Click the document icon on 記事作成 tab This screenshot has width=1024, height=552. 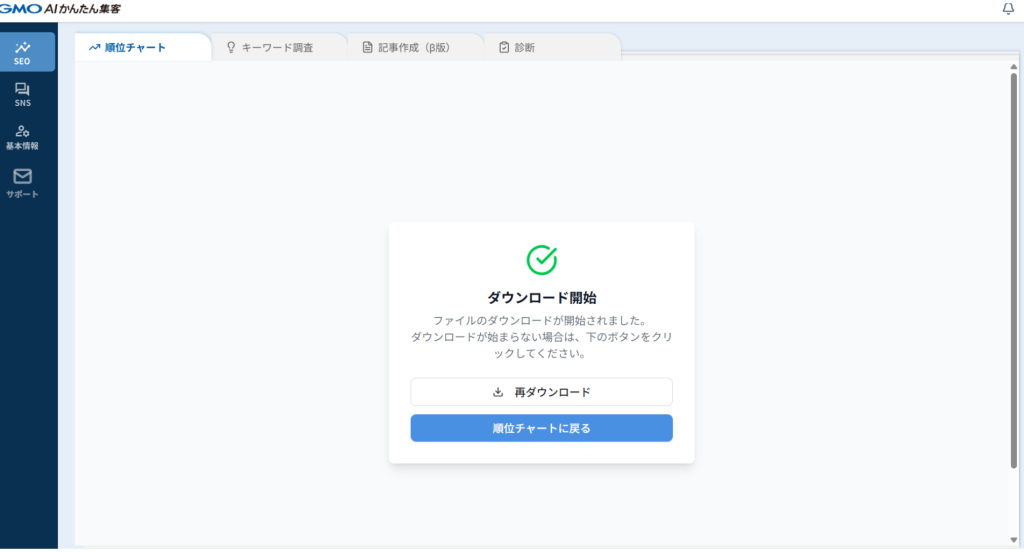pos(367,47)
